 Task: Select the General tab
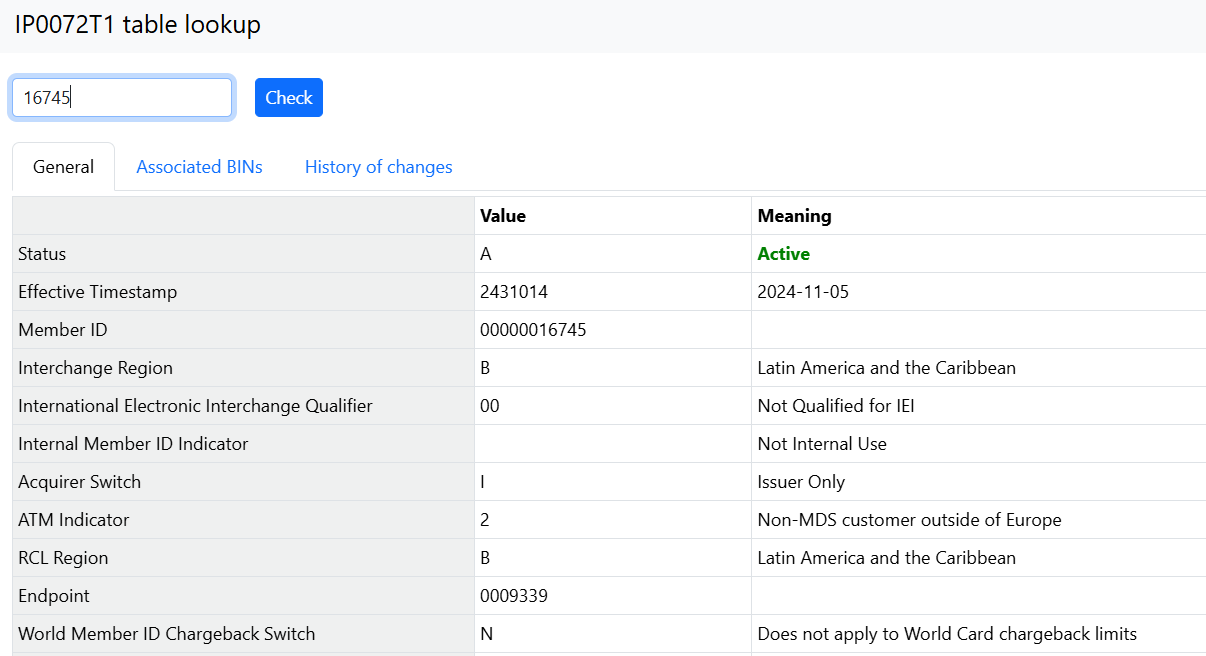click(63, 166)
